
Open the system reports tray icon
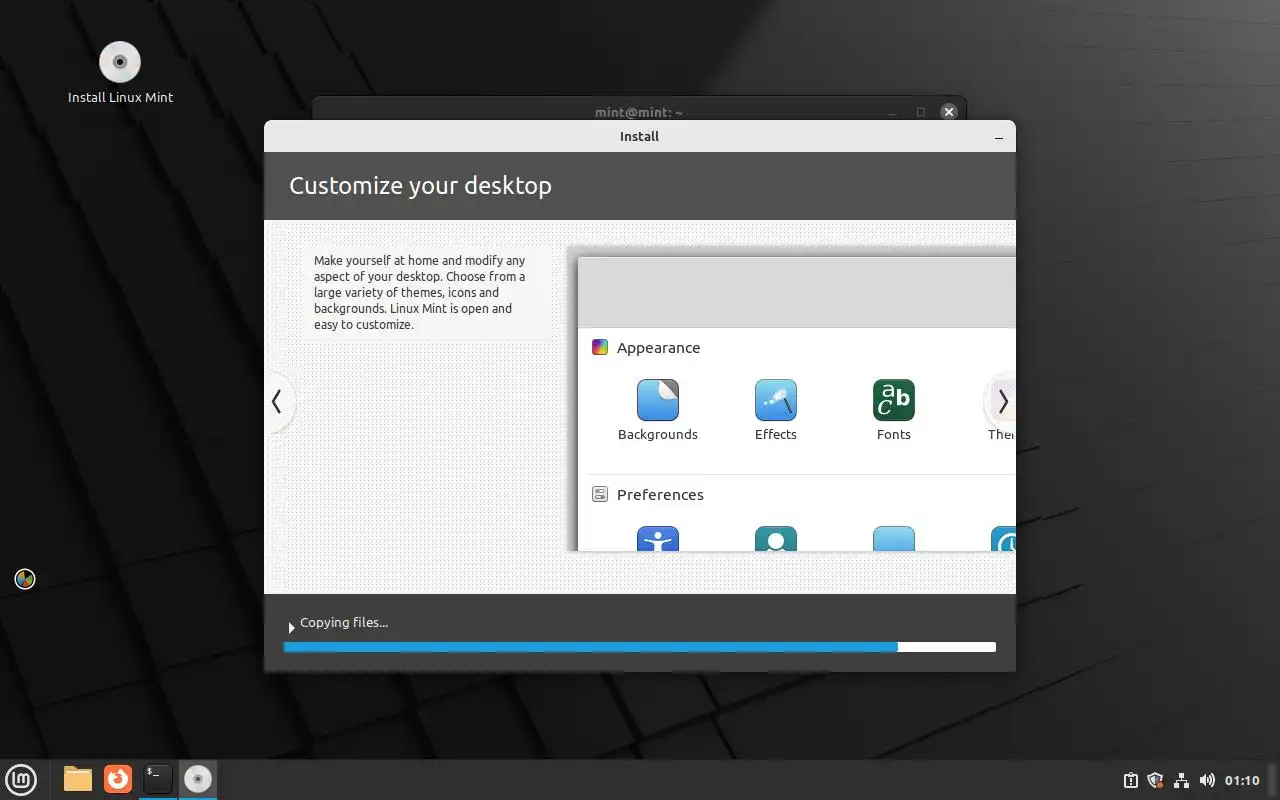[x=1131, y=780]
